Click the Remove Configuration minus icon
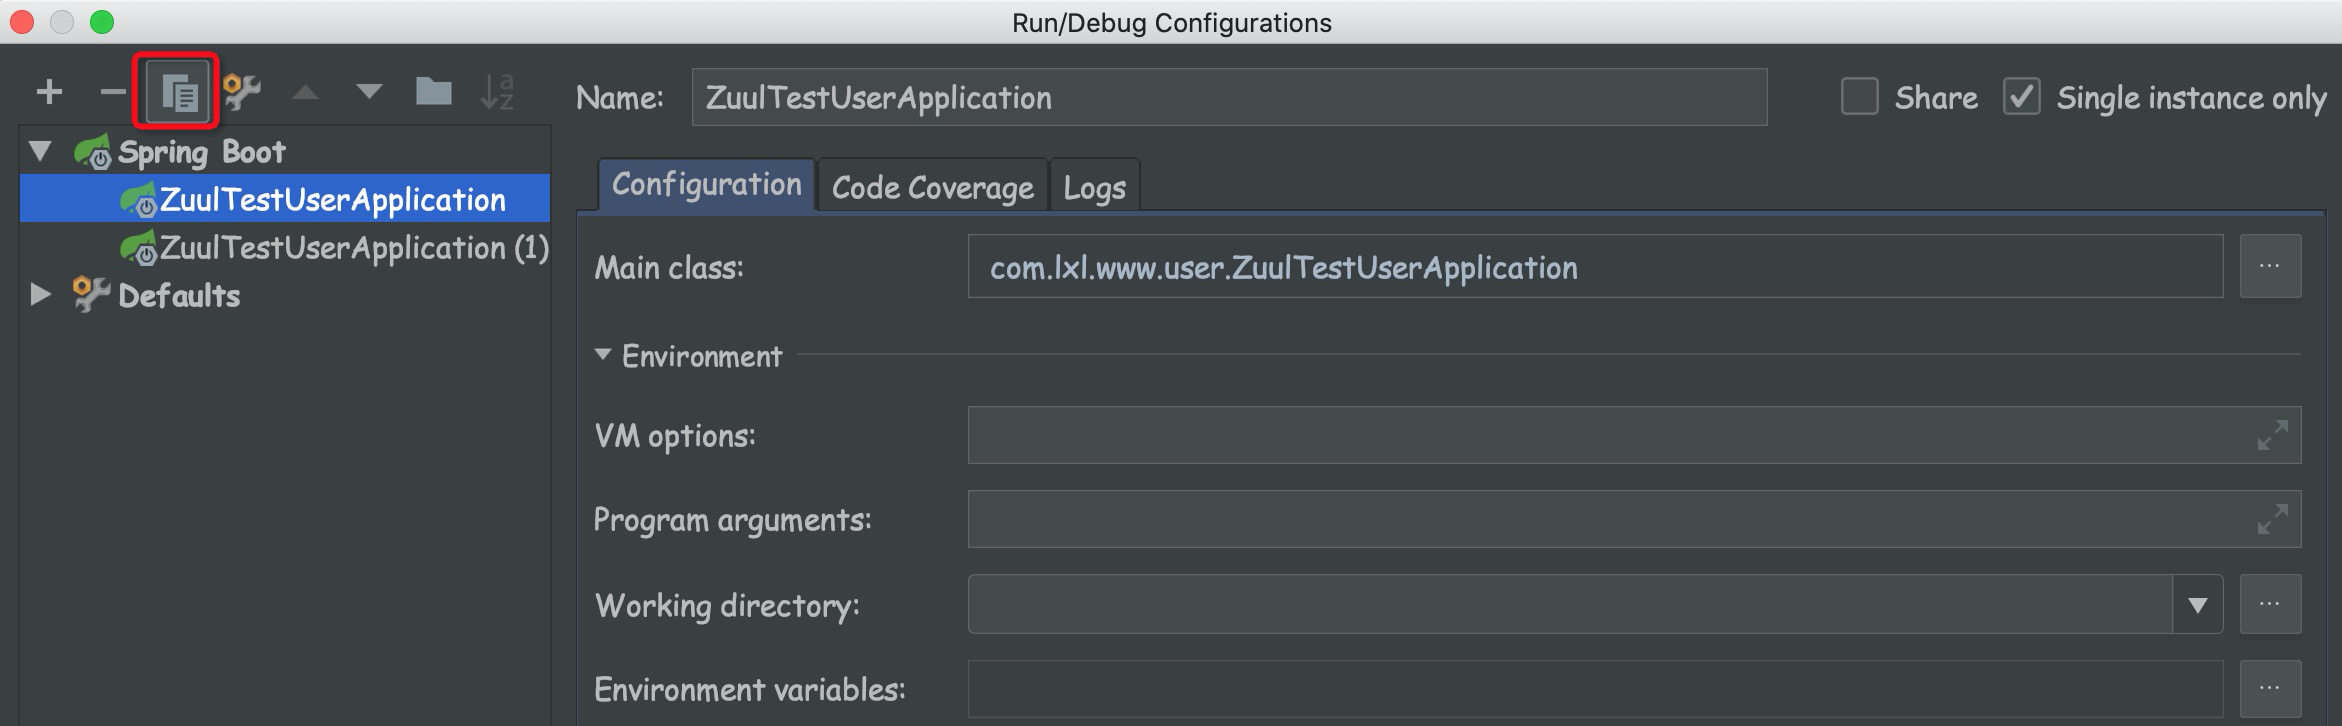Viewport: 2342px width, 726px height. point(112,93)
